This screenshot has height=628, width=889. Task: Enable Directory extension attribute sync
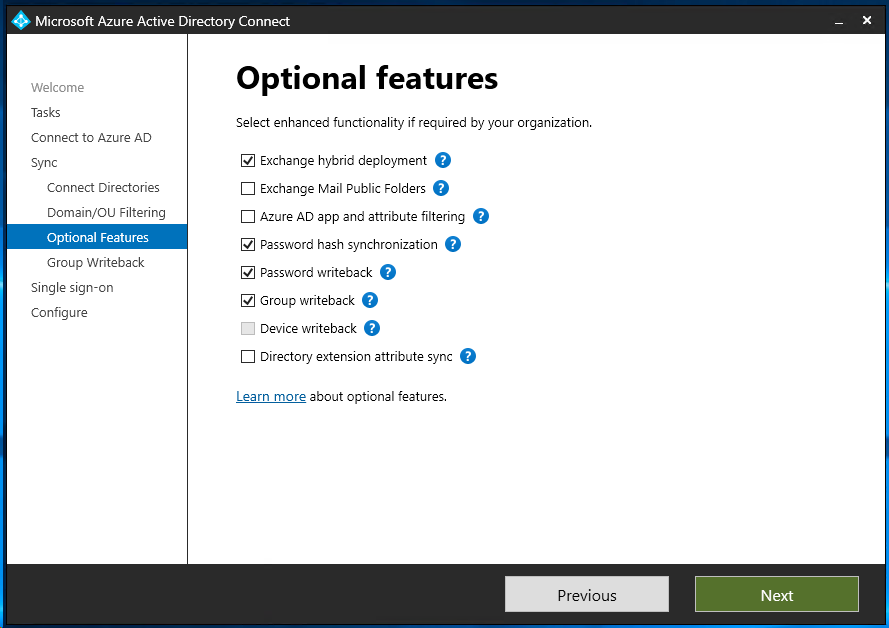(x=248, y=357)
